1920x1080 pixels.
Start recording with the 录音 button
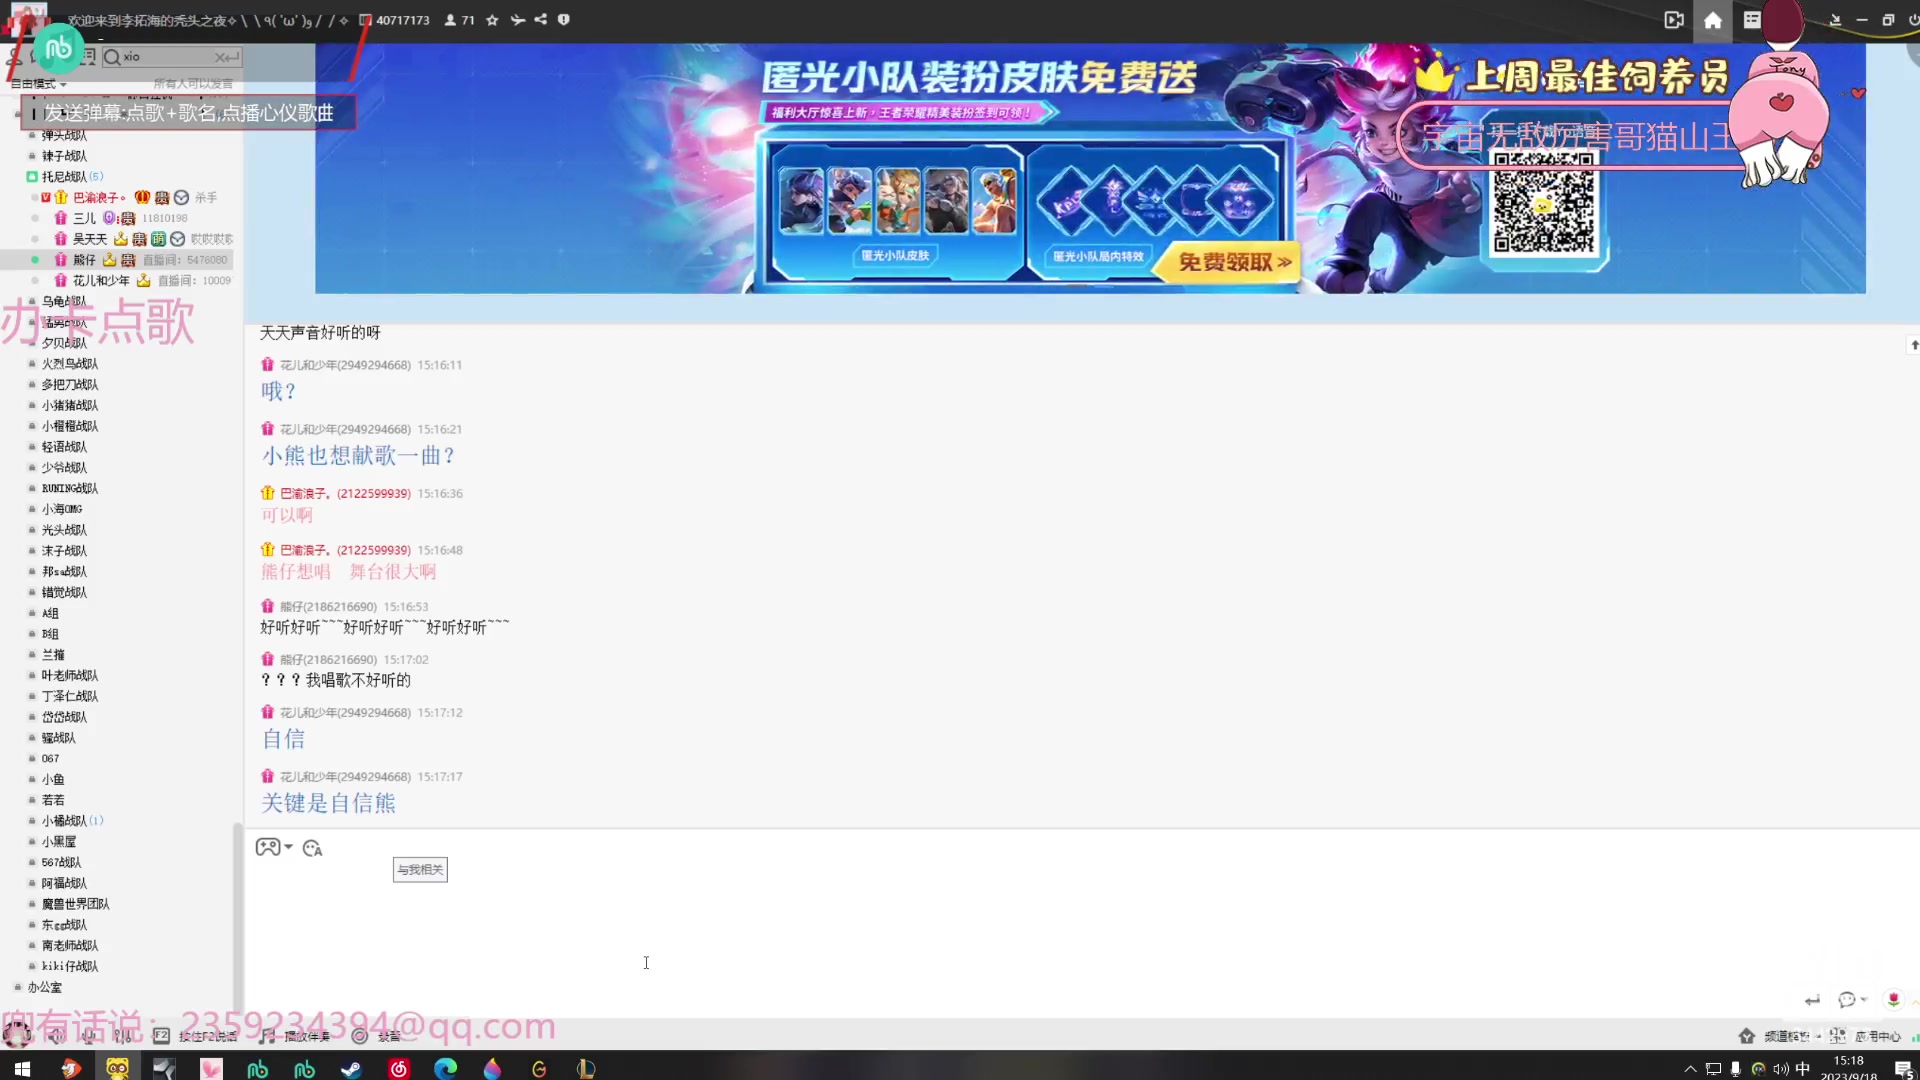377,1037
